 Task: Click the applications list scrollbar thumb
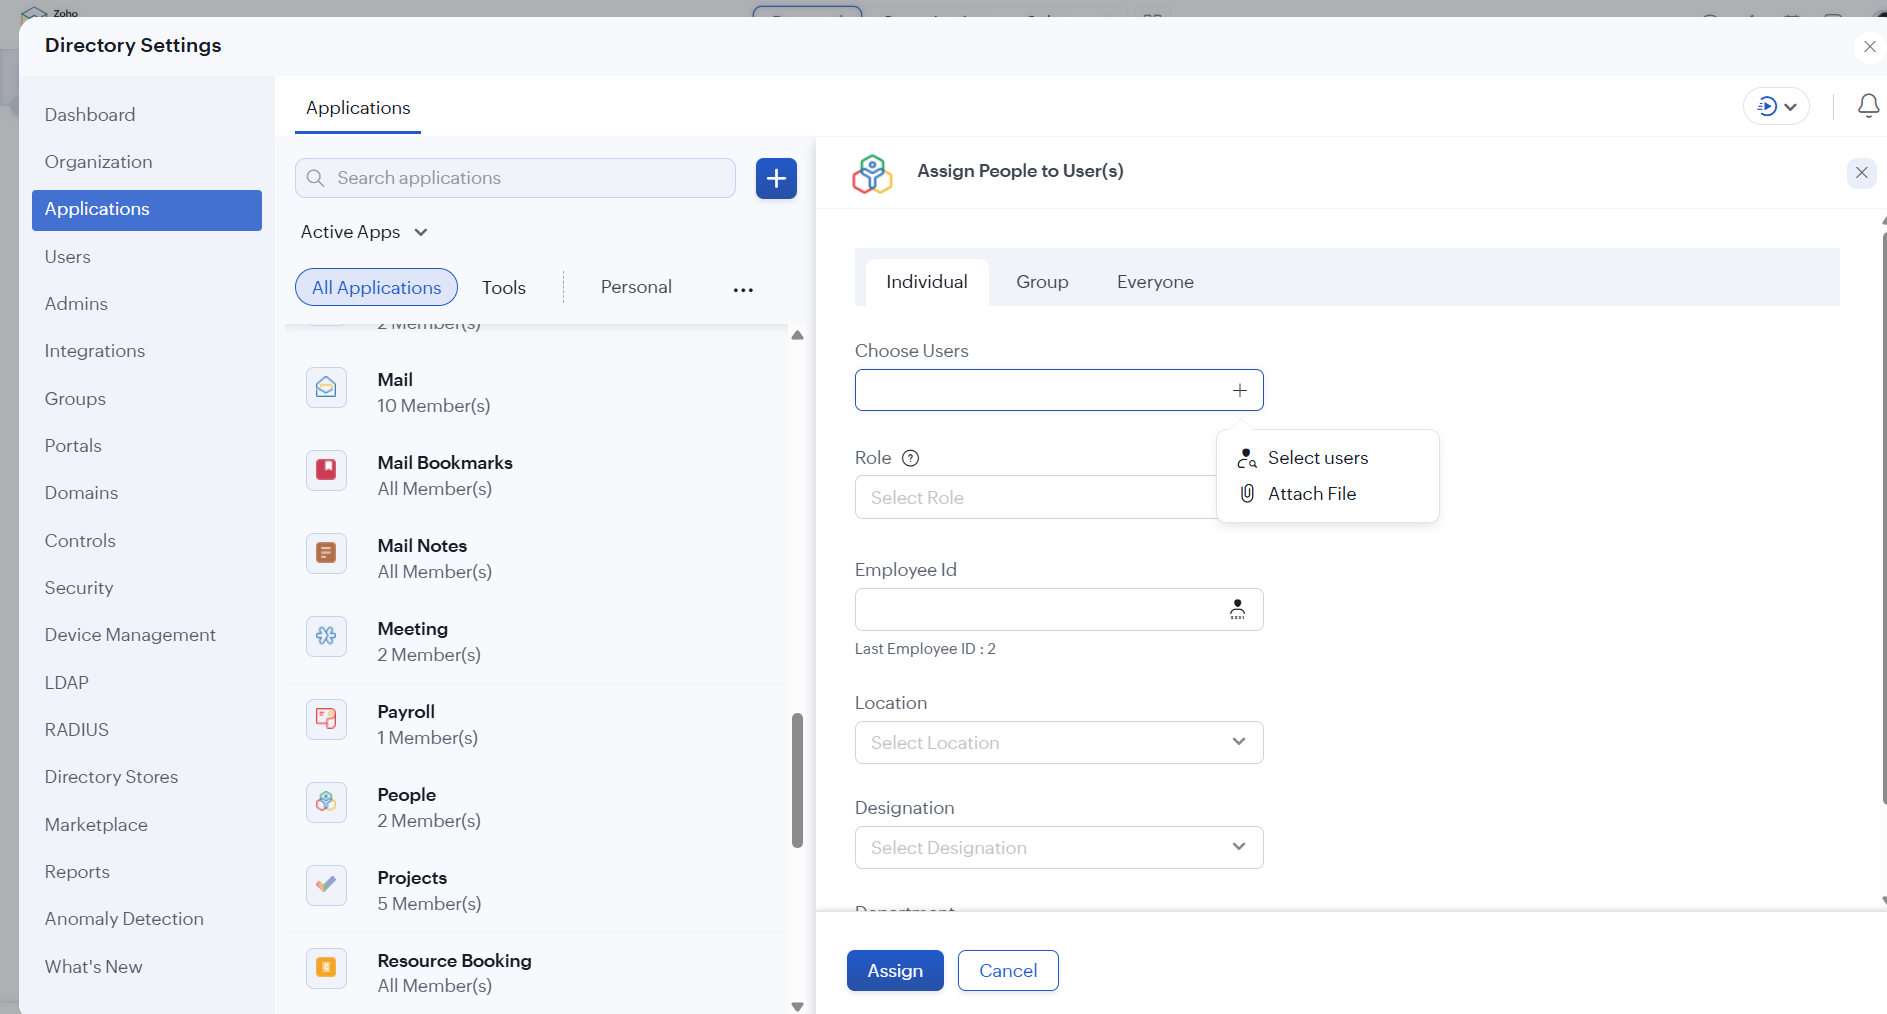797,780
